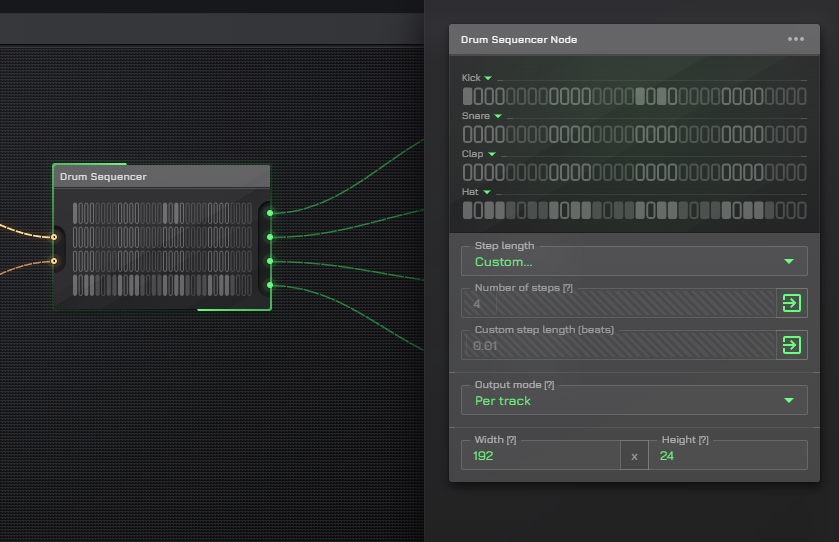Toggle the first step of the Clap track
Viewport: 839px width, 542px height.
pos(467,172)
